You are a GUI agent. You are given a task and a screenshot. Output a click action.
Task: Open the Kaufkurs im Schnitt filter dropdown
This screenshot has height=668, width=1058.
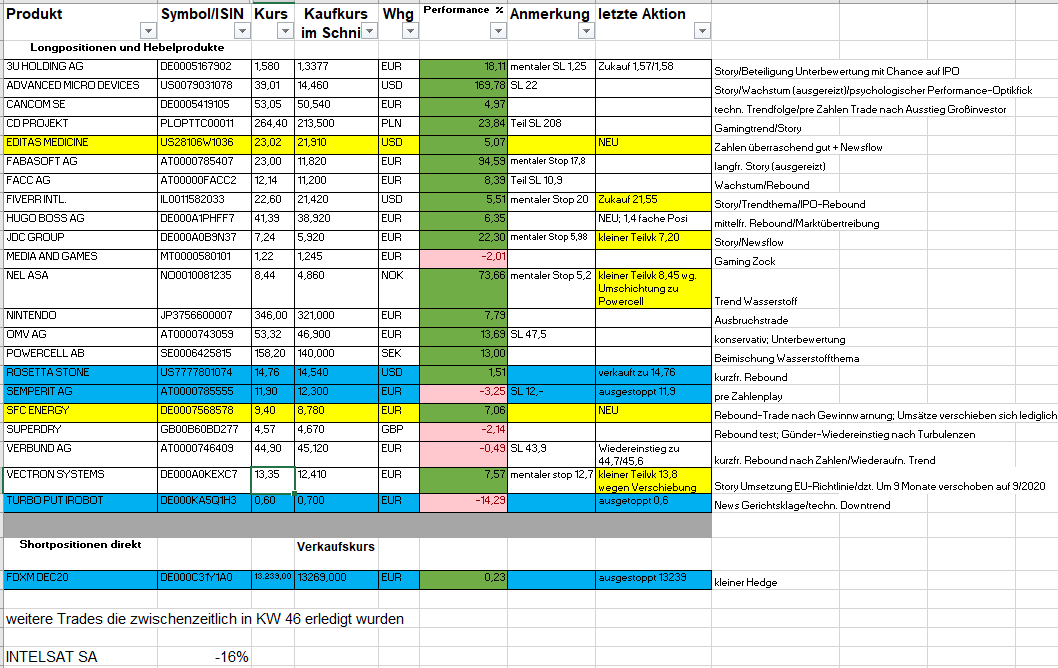(x=369, y=31)
